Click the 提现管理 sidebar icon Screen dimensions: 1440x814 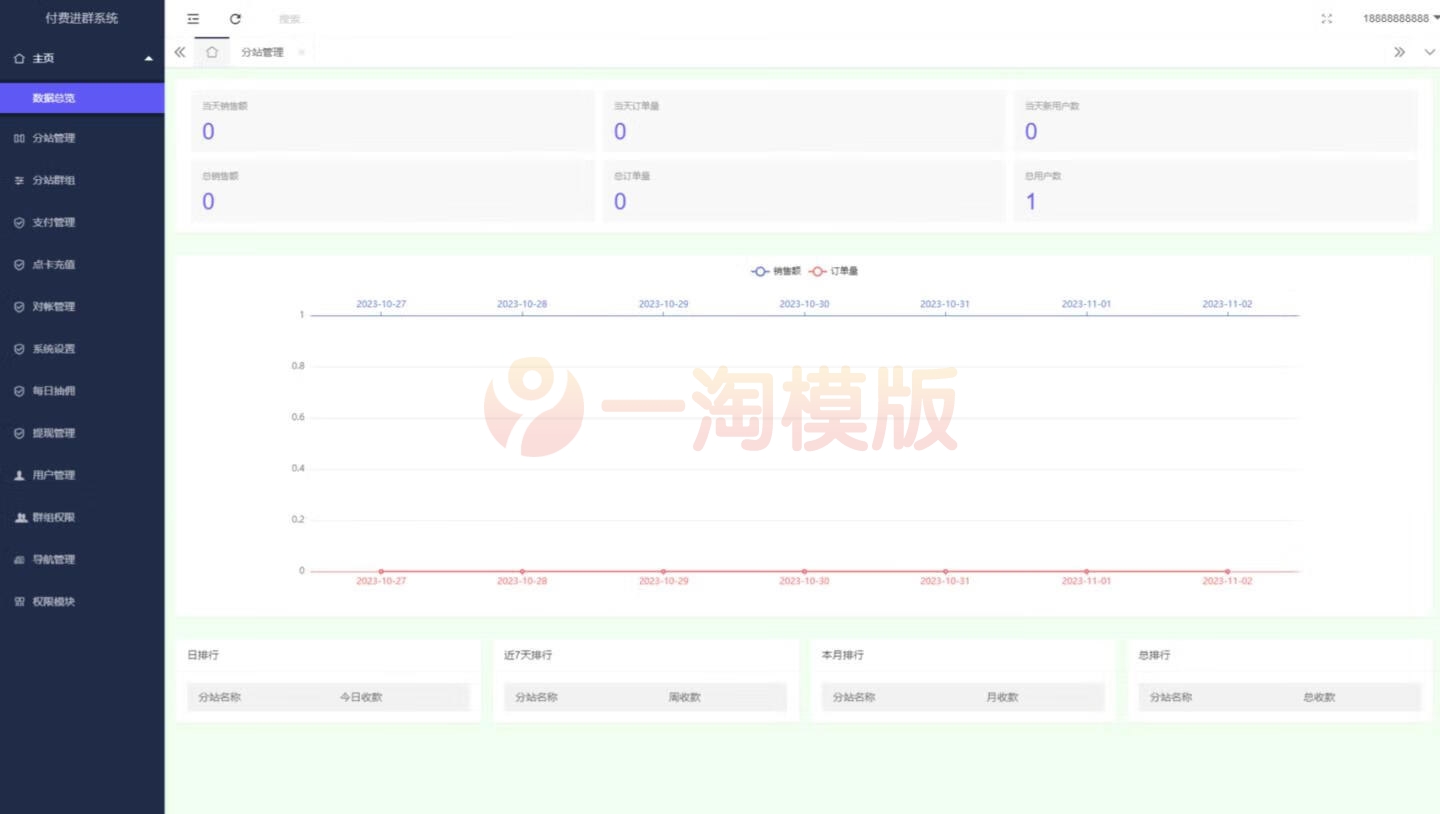click(x=19, y=433)
